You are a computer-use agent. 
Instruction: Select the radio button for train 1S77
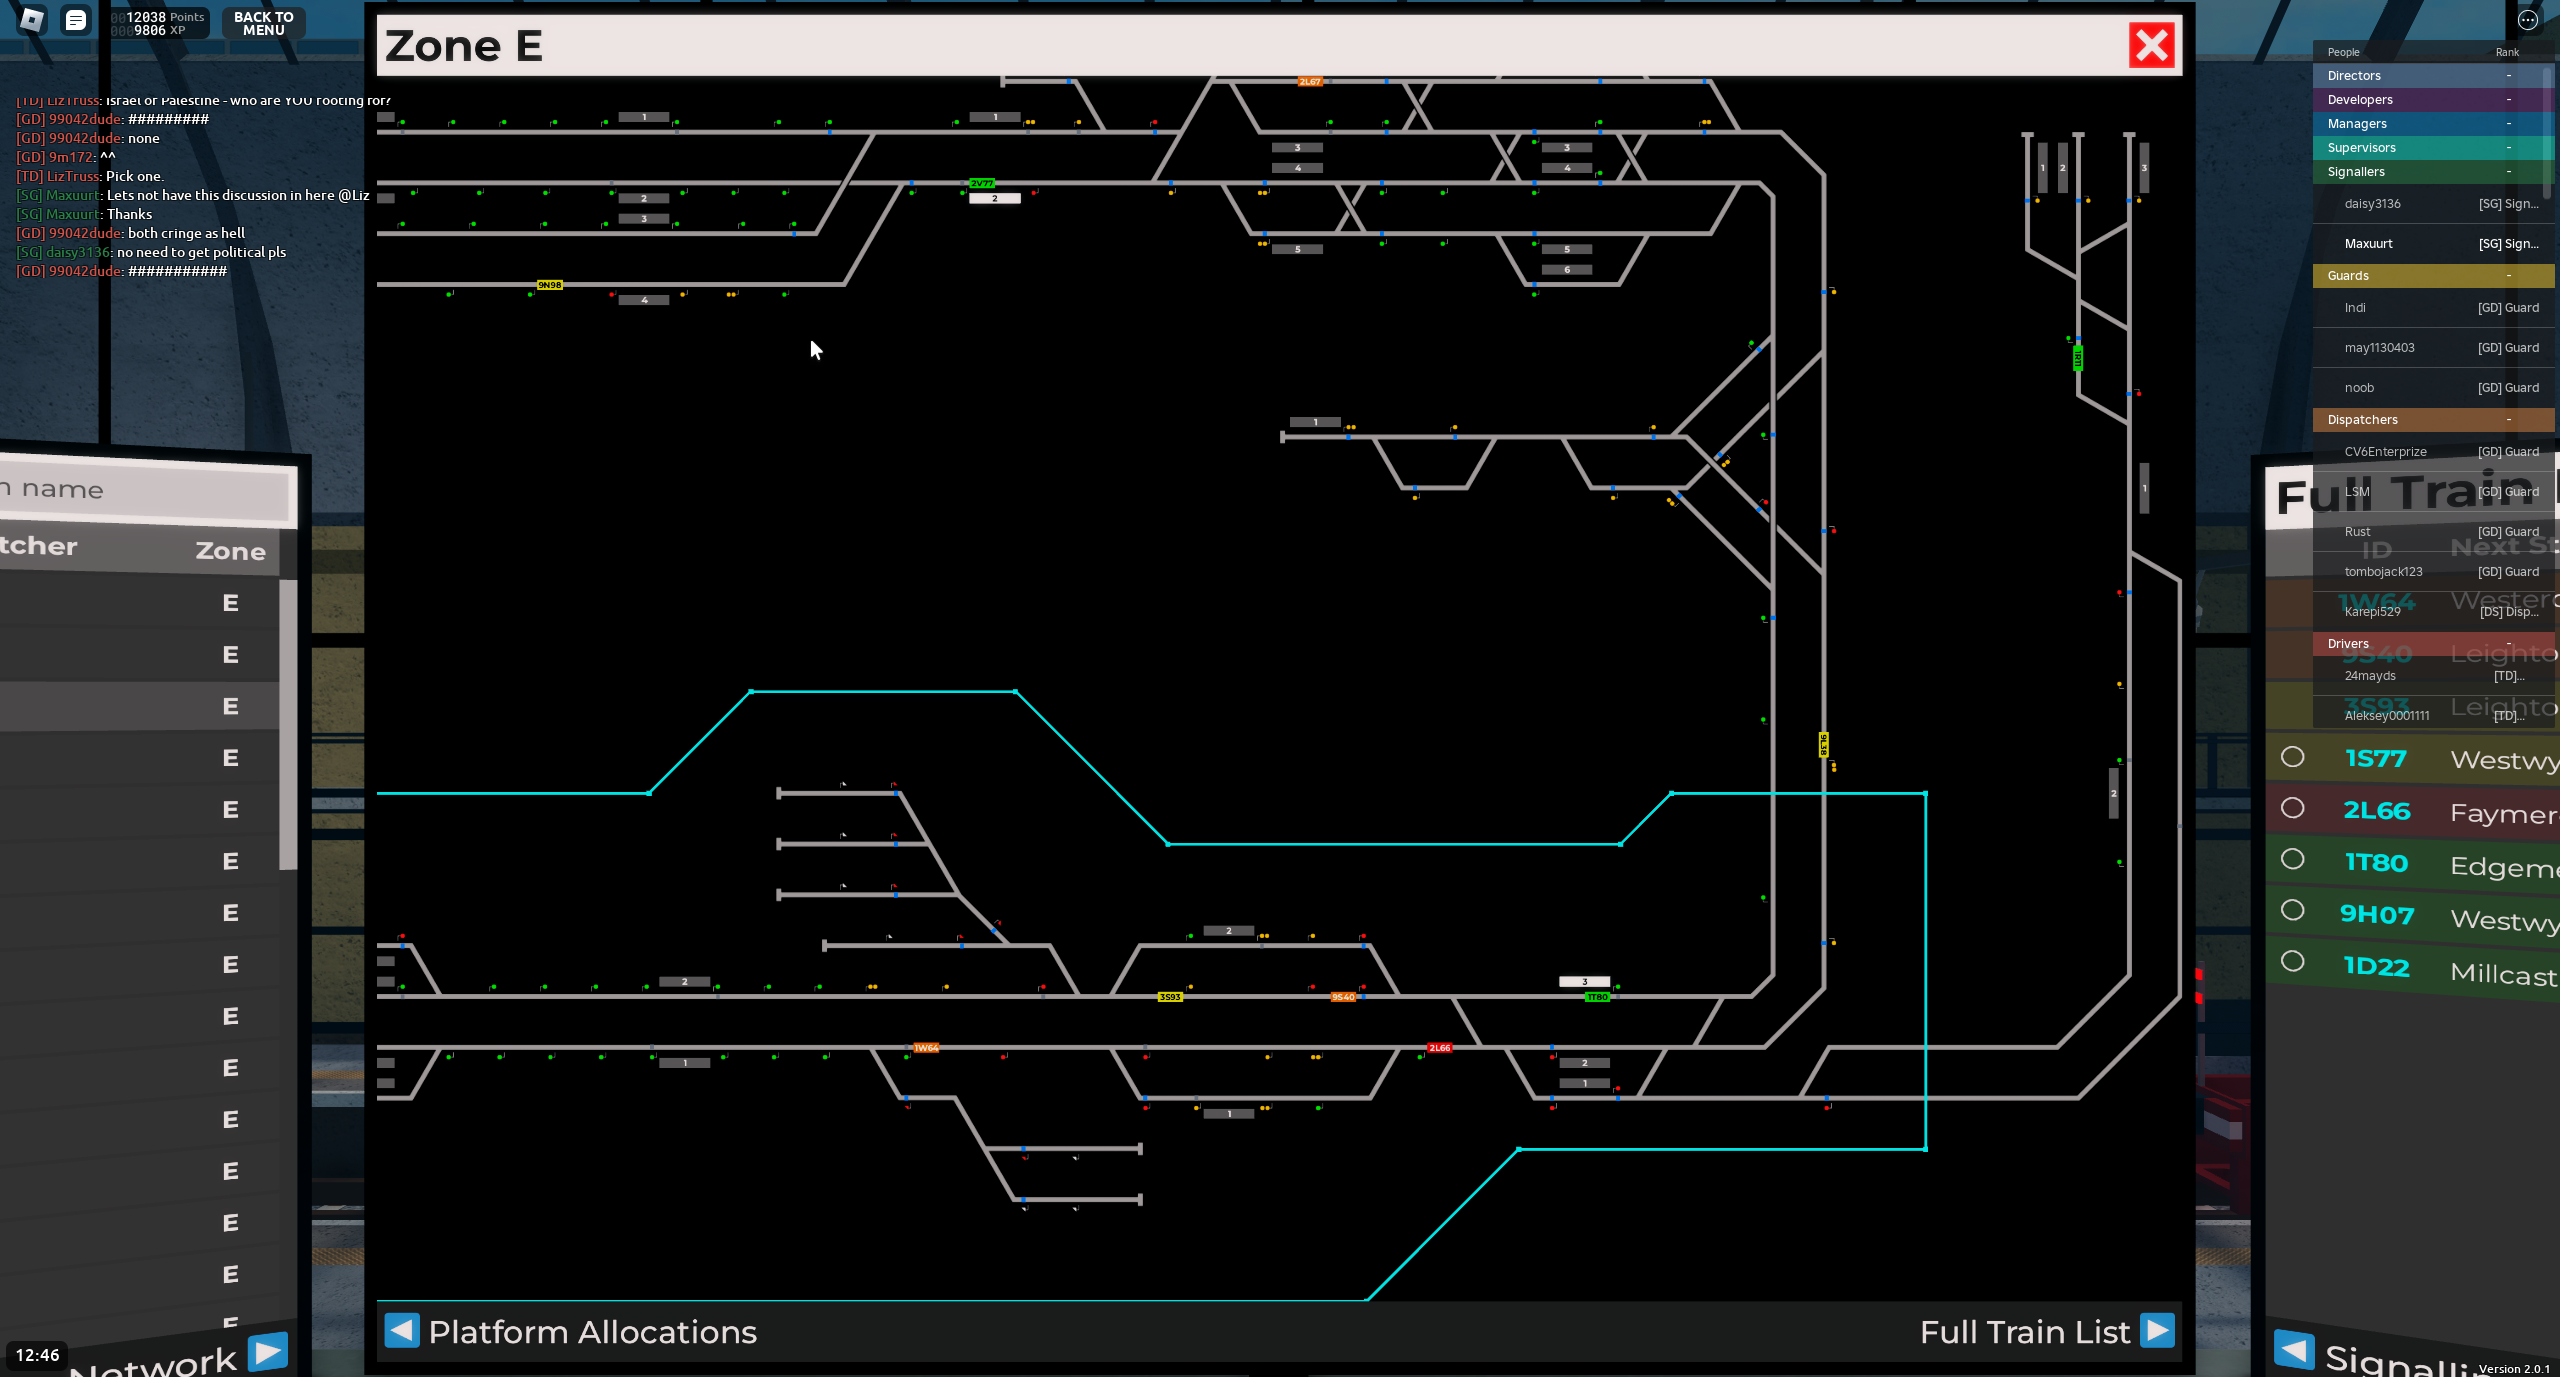(x=2293, y=757)
